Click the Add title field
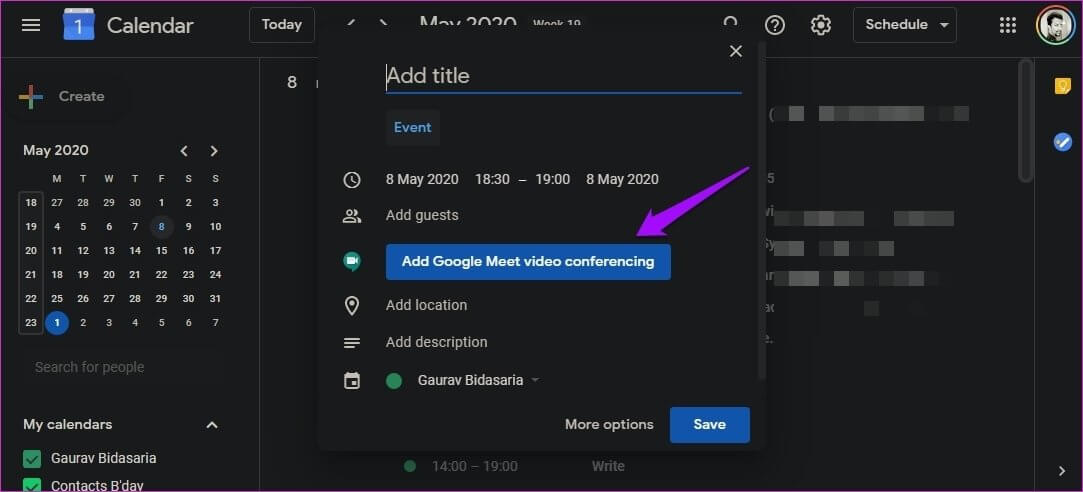Image resolution: width=1083 pixels, height=492 pixels. [x=564, y=76]
